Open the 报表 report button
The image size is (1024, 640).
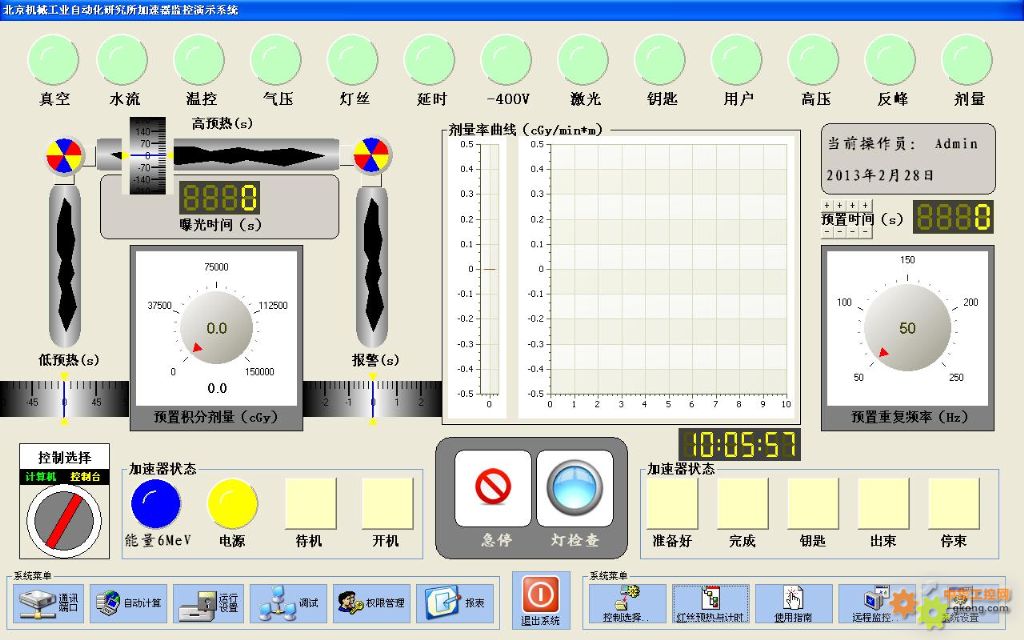tap(455, 603)
